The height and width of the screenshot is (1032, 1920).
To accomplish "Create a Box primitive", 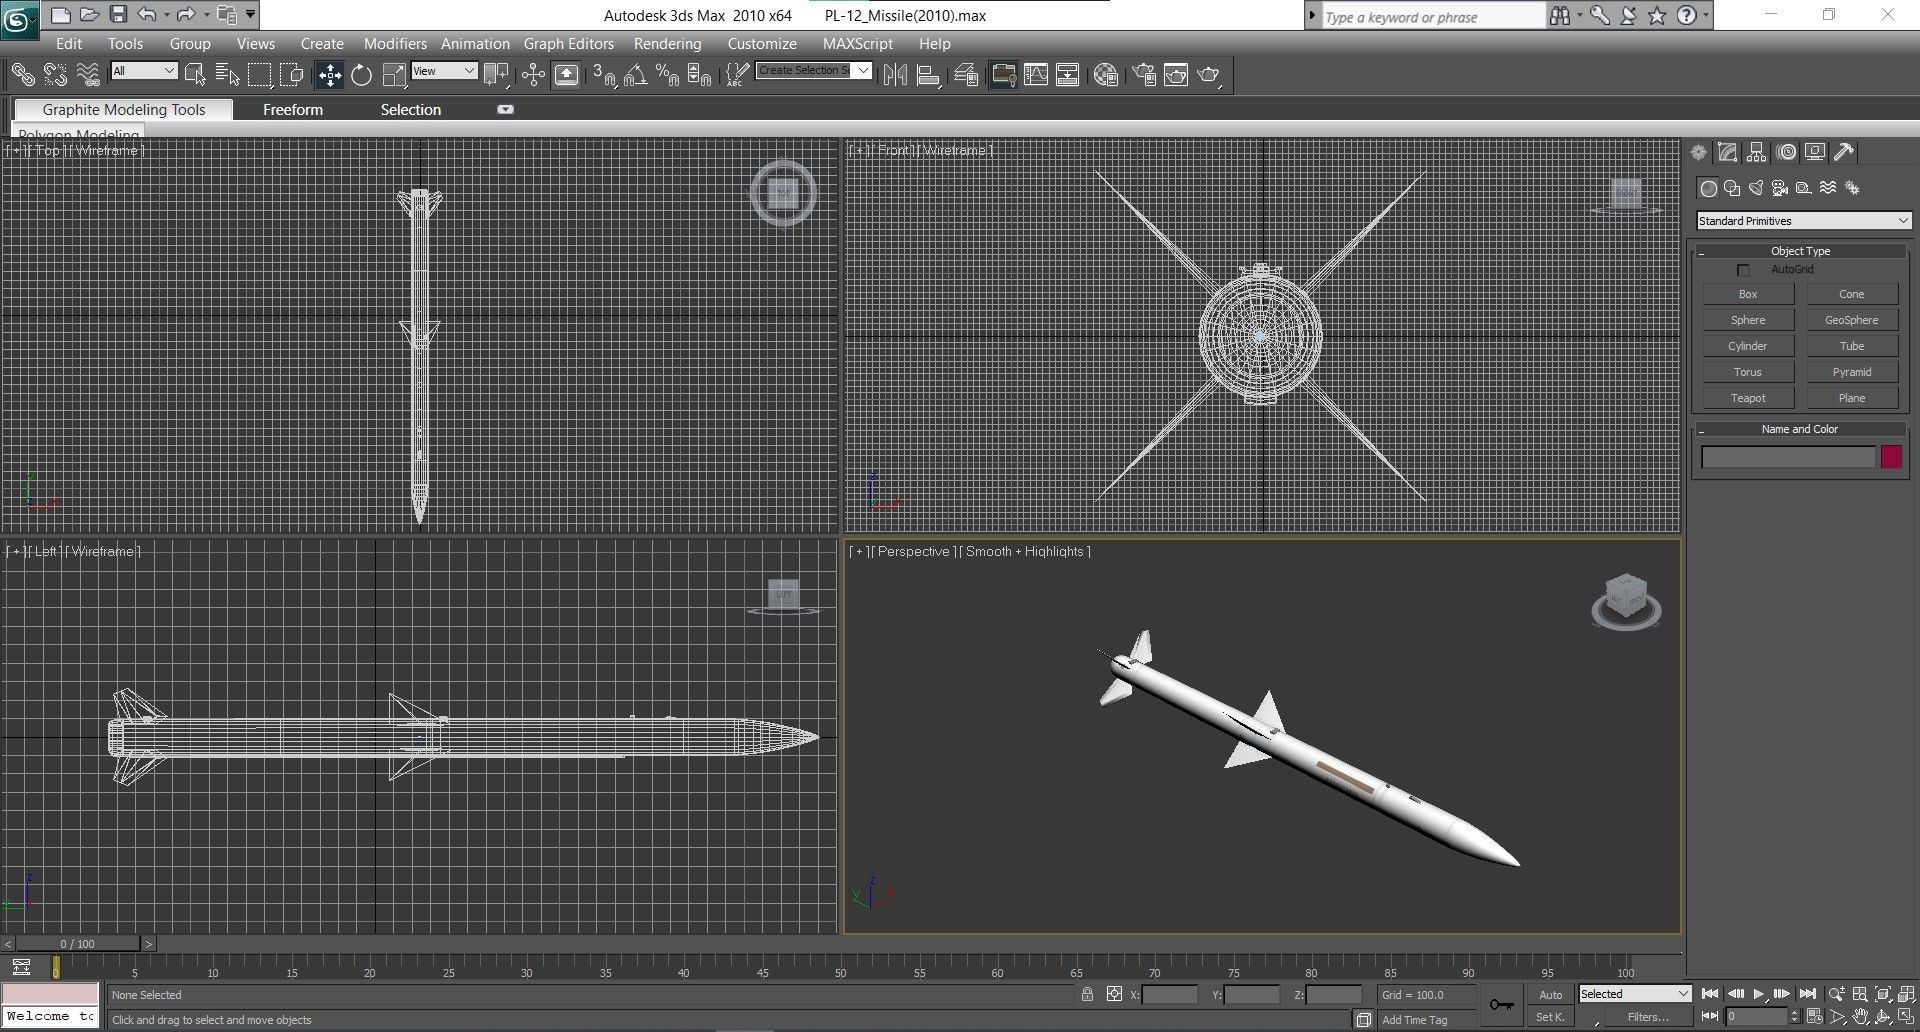I will coord(1748,294).
